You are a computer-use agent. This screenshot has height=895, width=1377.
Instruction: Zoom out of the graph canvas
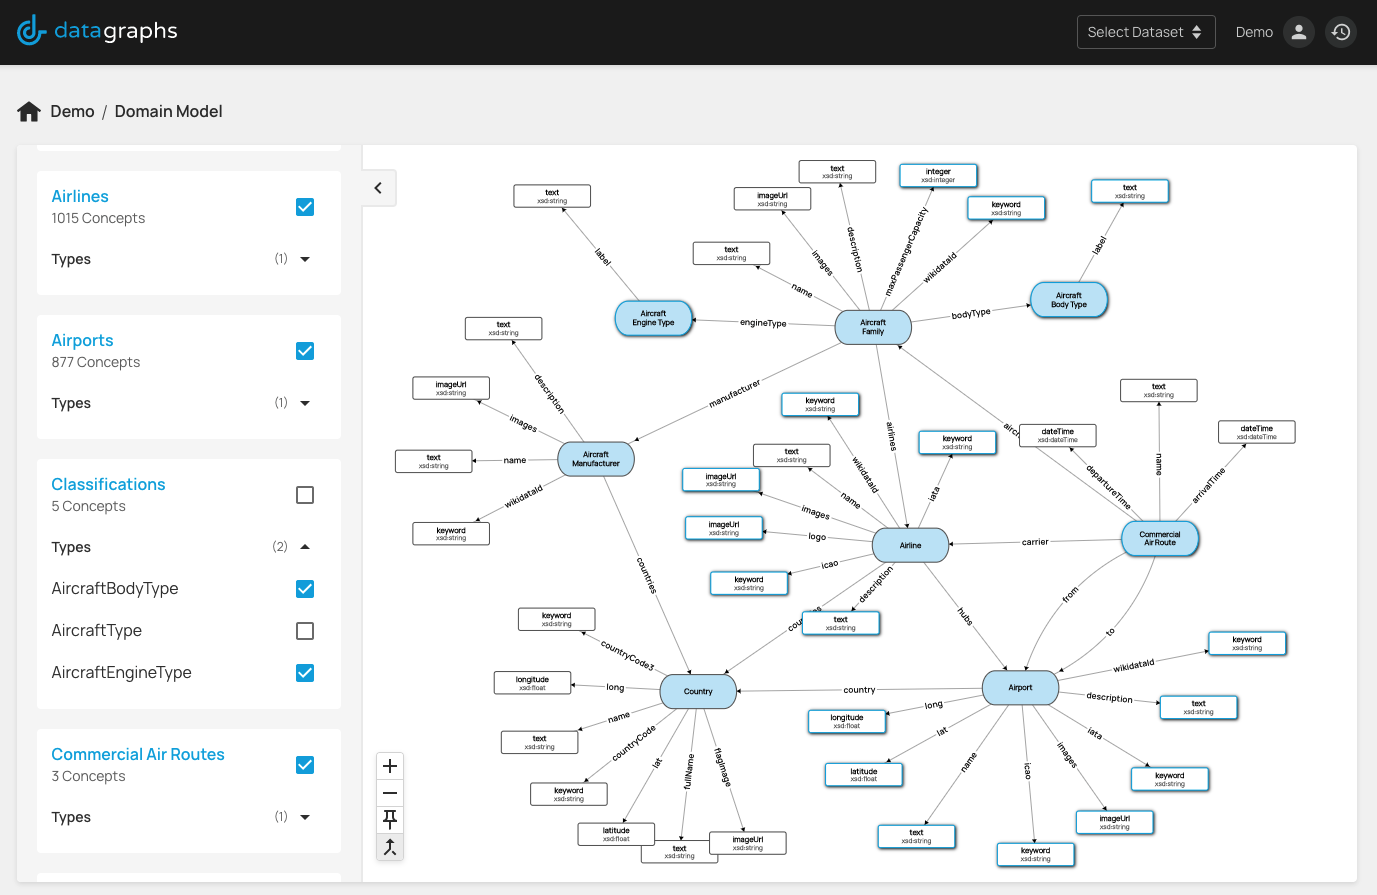(x=390, y=792)
